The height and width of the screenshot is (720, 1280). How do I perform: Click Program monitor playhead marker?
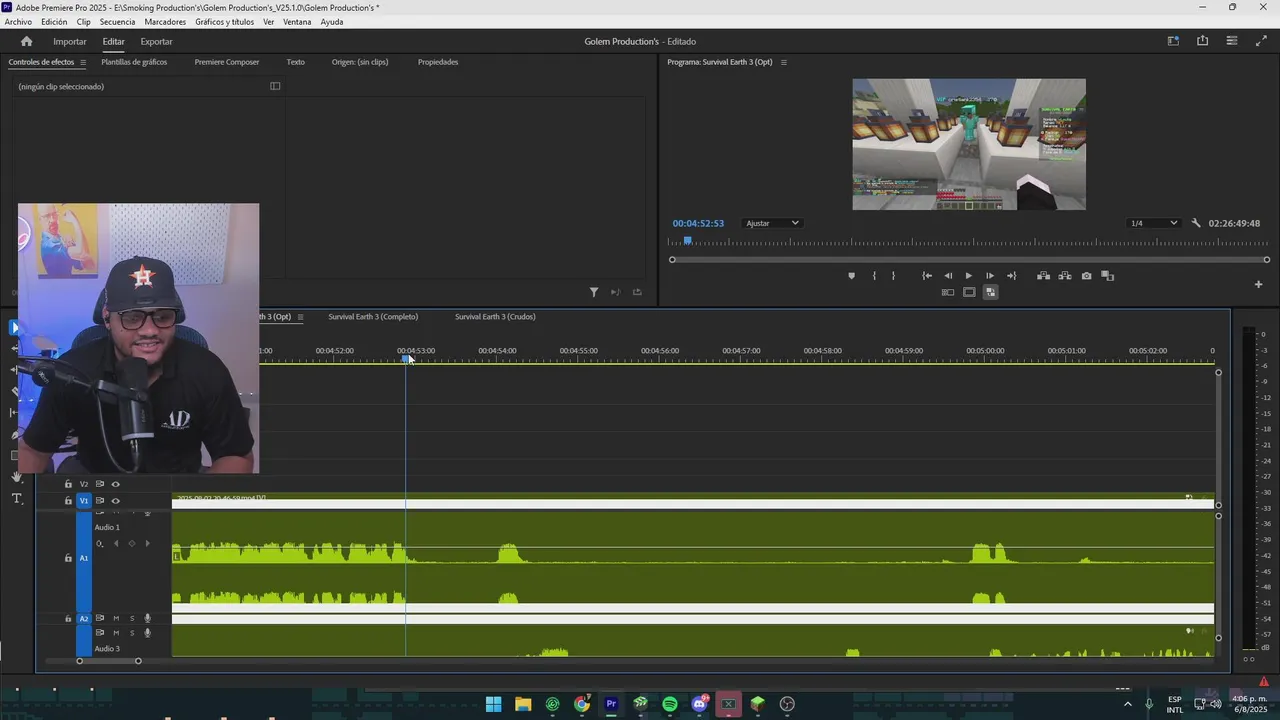click(x=687, y=241)
